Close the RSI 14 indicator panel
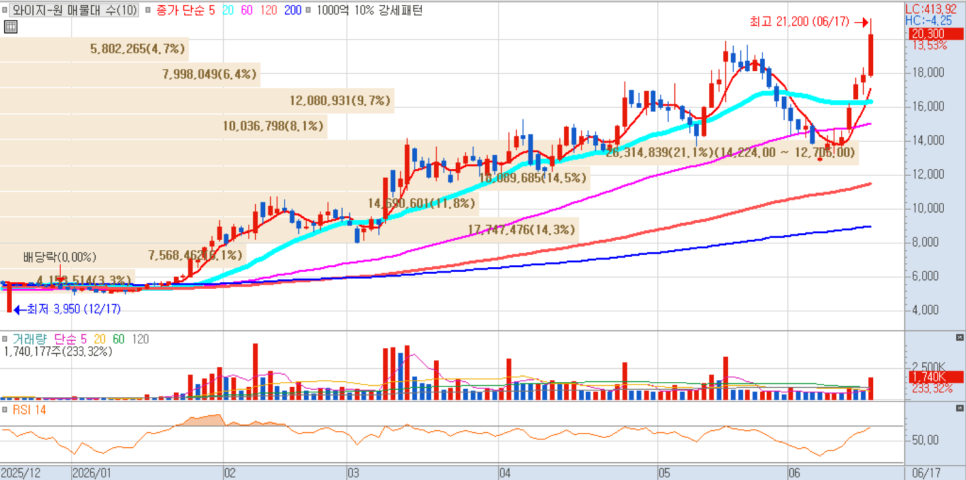The height and width of the screenshot is (480, 966). coord(959,409)
